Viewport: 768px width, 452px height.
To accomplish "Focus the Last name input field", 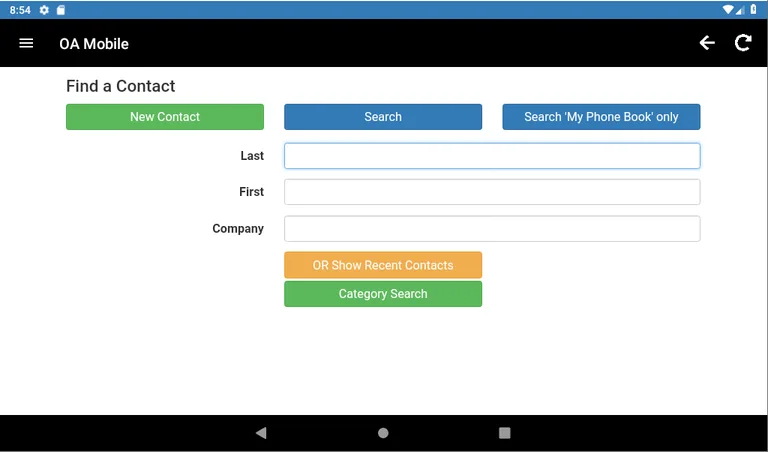I will click(x=492, y=156).
